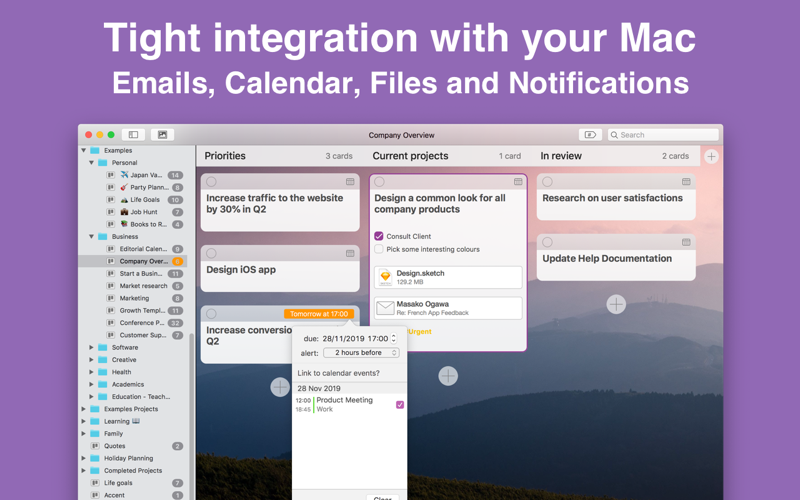Open calendar icon on Update Help Documentation card
Screen dimensions: 800x500
[686, 242]
